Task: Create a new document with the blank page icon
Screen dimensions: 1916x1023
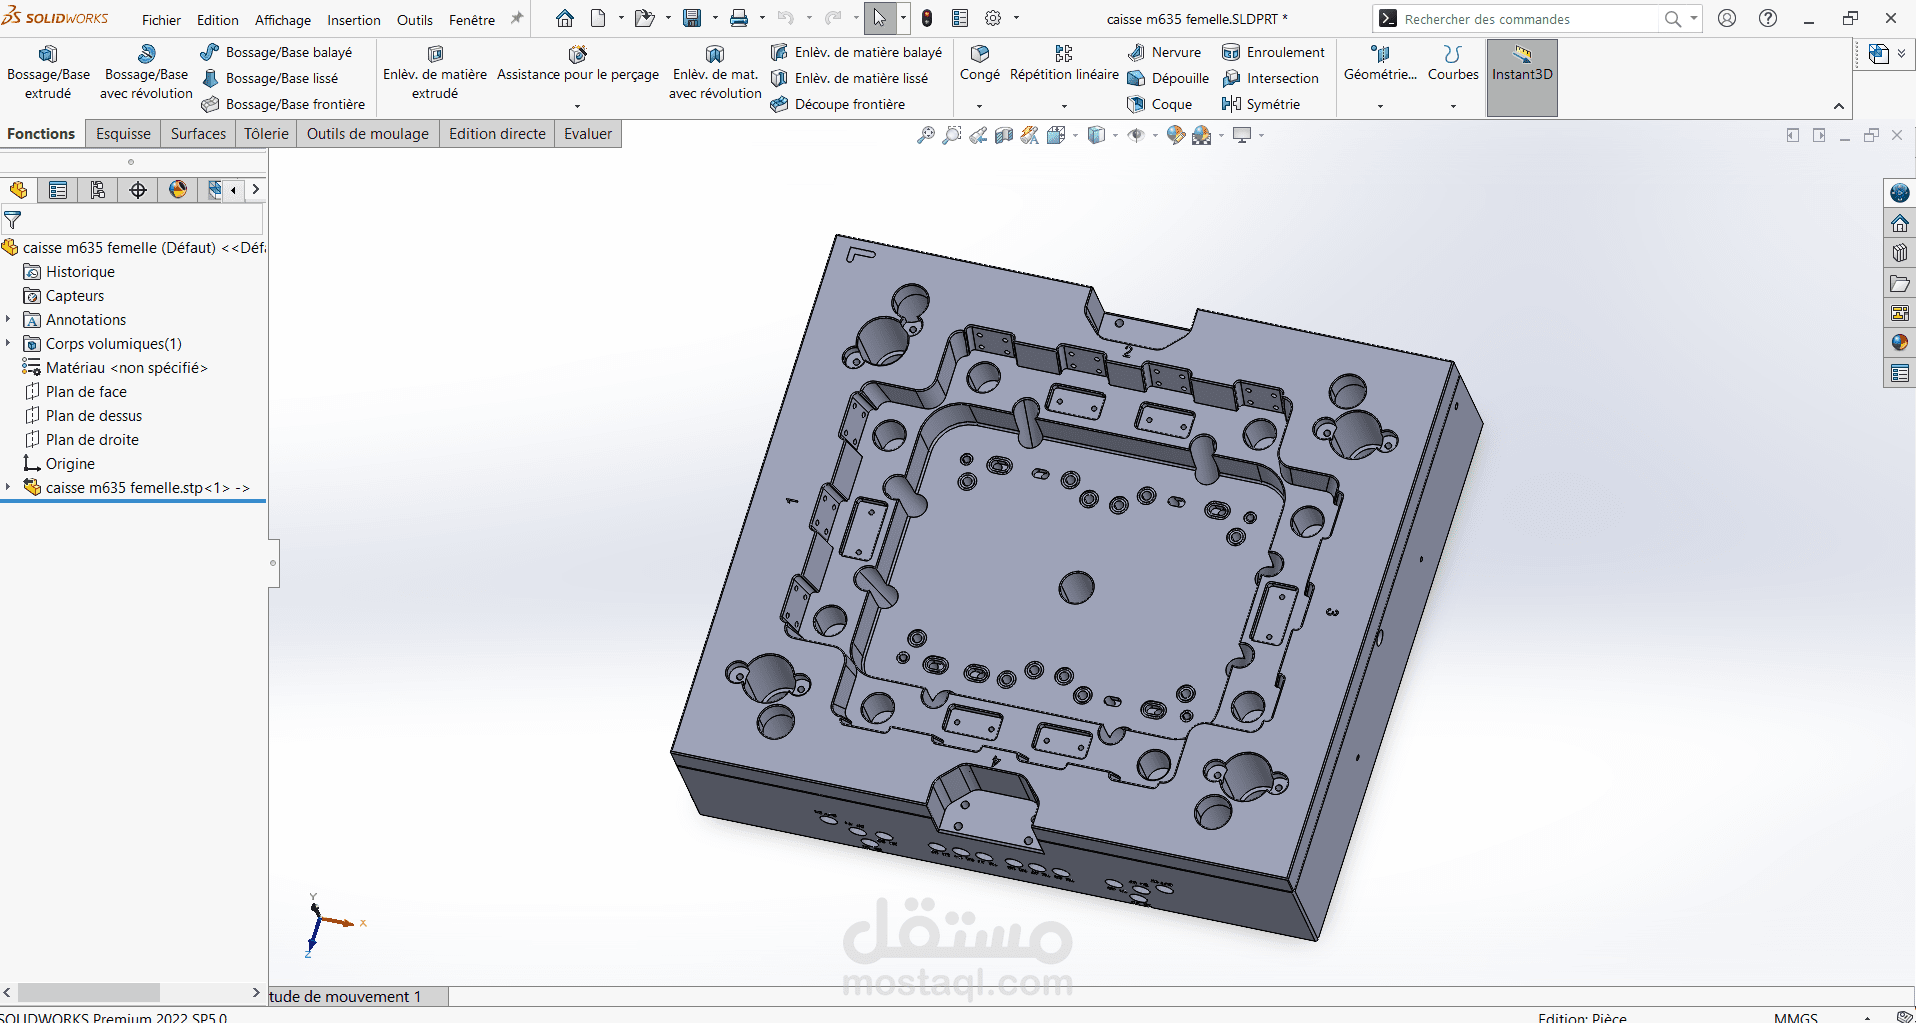Action: pyautogui.click(x=598, y=18)
